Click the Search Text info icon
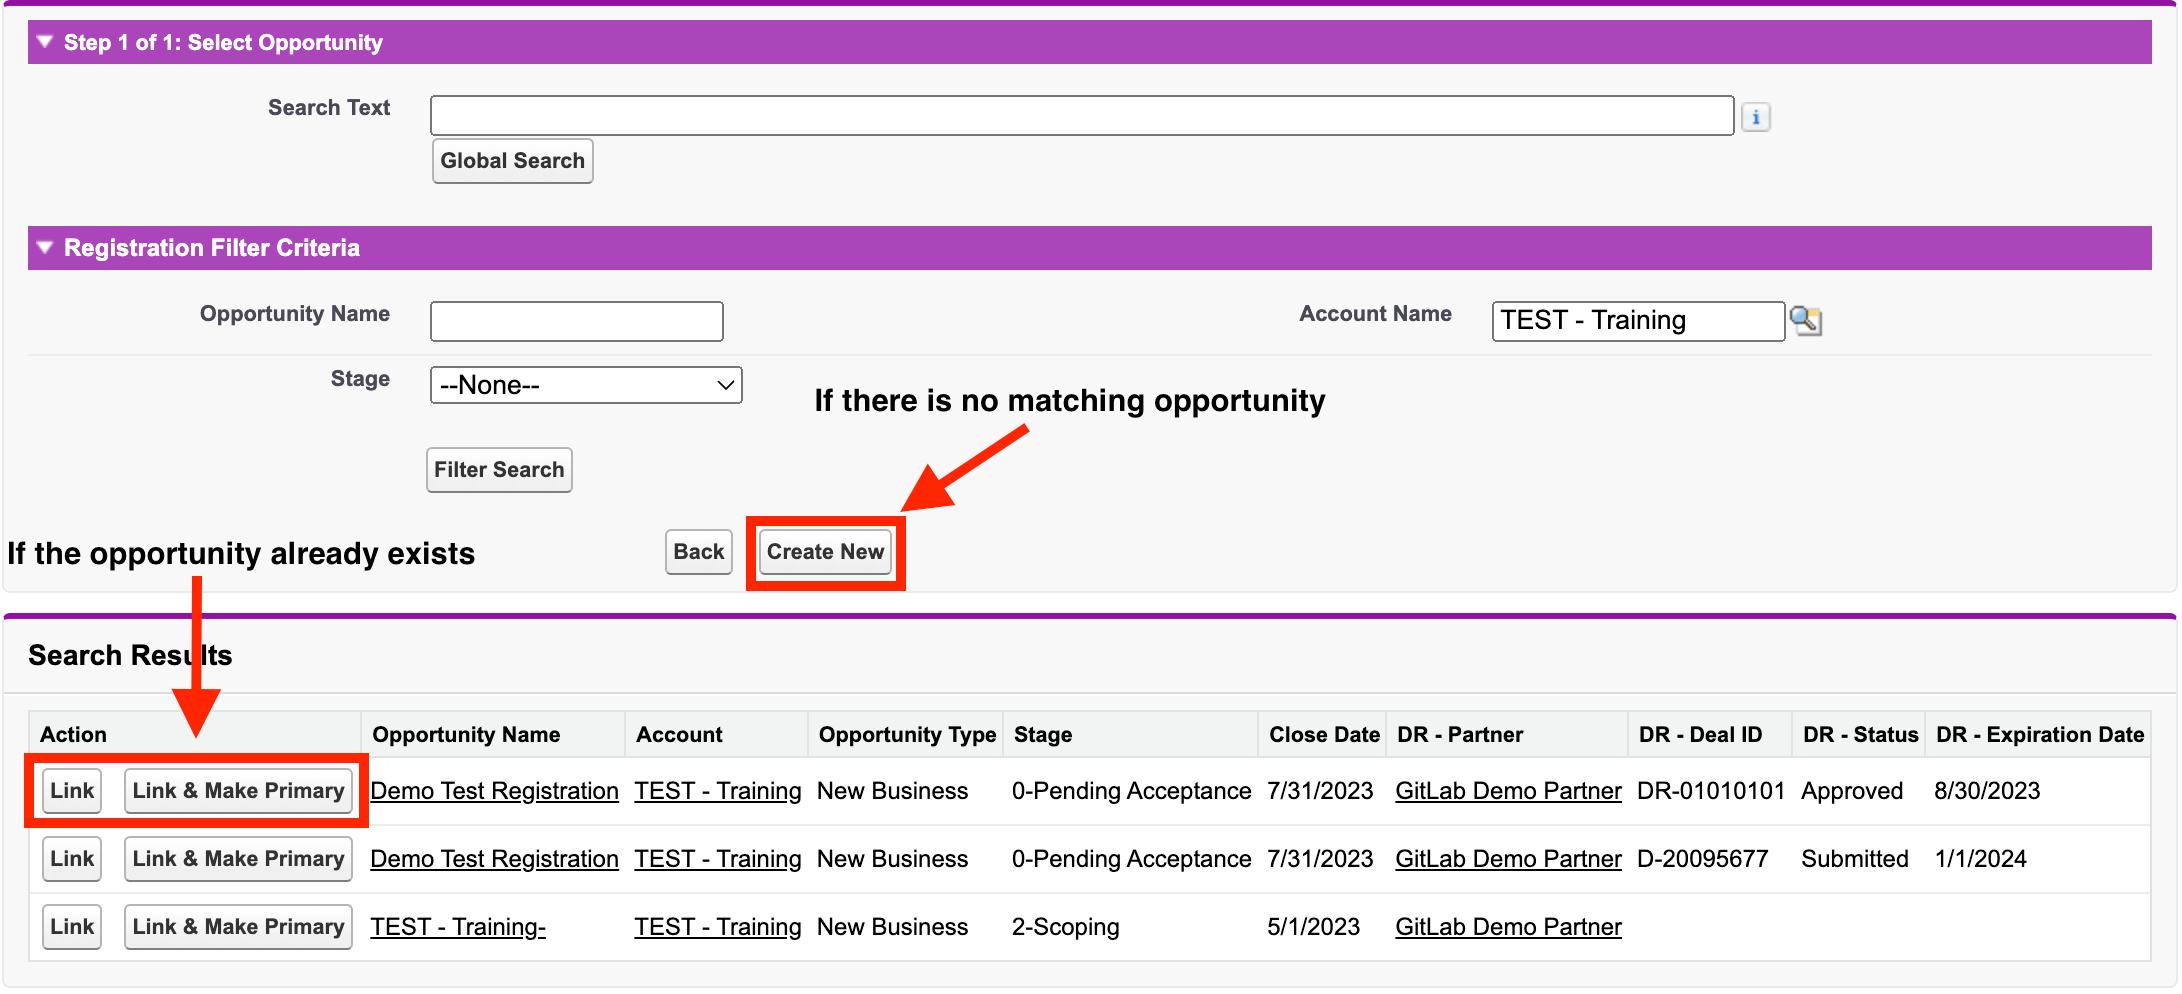The width and height of the screenshot is (2182, 994). [x=1755, y=117]
